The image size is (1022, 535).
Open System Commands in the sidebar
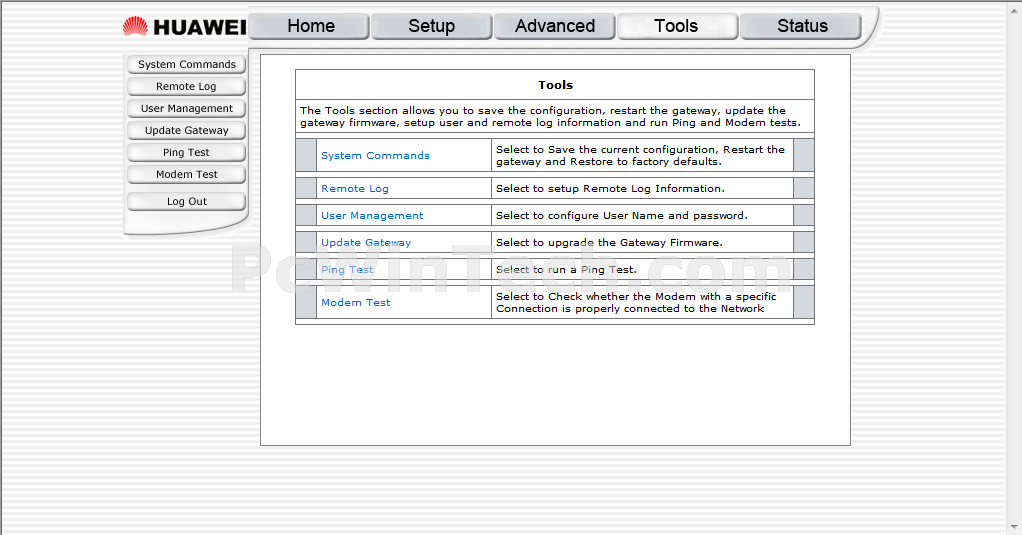pos(186,65)
